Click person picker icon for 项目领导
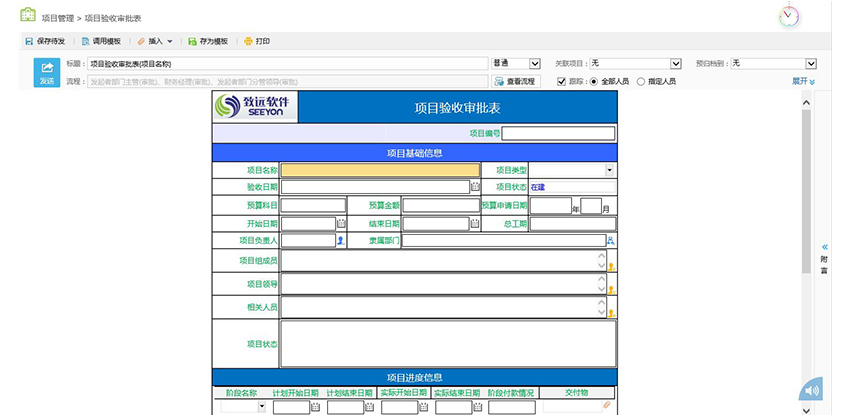The image size is (842, 415). click(611, 290)
